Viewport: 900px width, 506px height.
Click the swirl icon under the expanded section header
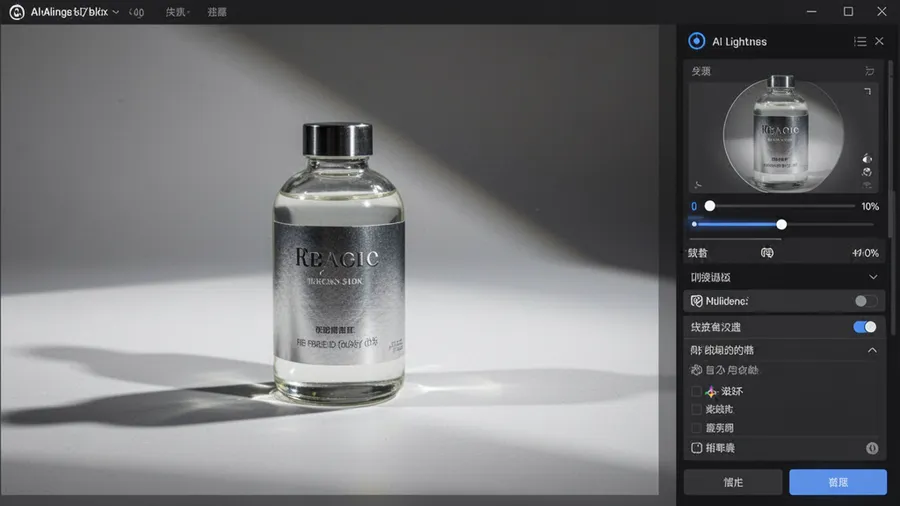pos(696,370)
